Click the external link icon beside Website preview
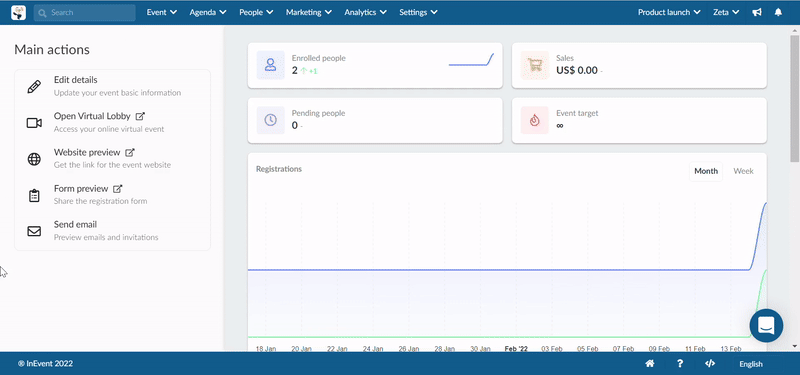This screenshot has width=800, height=375. click(x=130, y=153)
